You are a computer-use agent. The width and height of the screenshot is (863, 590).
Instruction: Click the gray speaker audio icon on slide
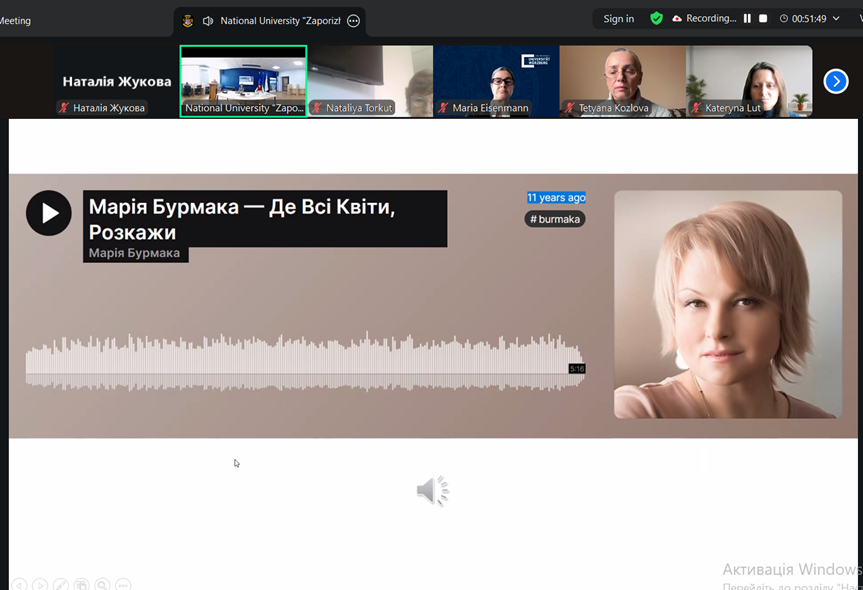click(432, 491)
